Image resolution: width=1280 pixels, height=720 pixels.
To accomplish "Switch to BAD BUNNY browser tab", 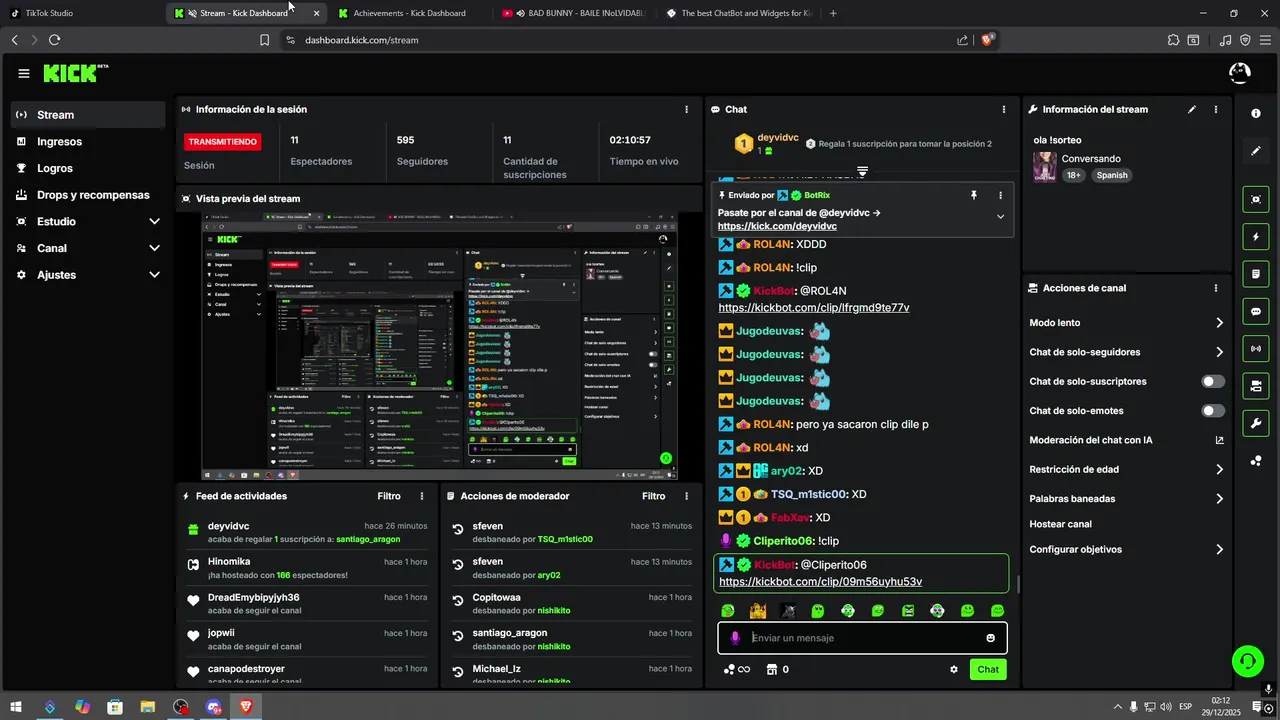I will [x=575, y=13].
